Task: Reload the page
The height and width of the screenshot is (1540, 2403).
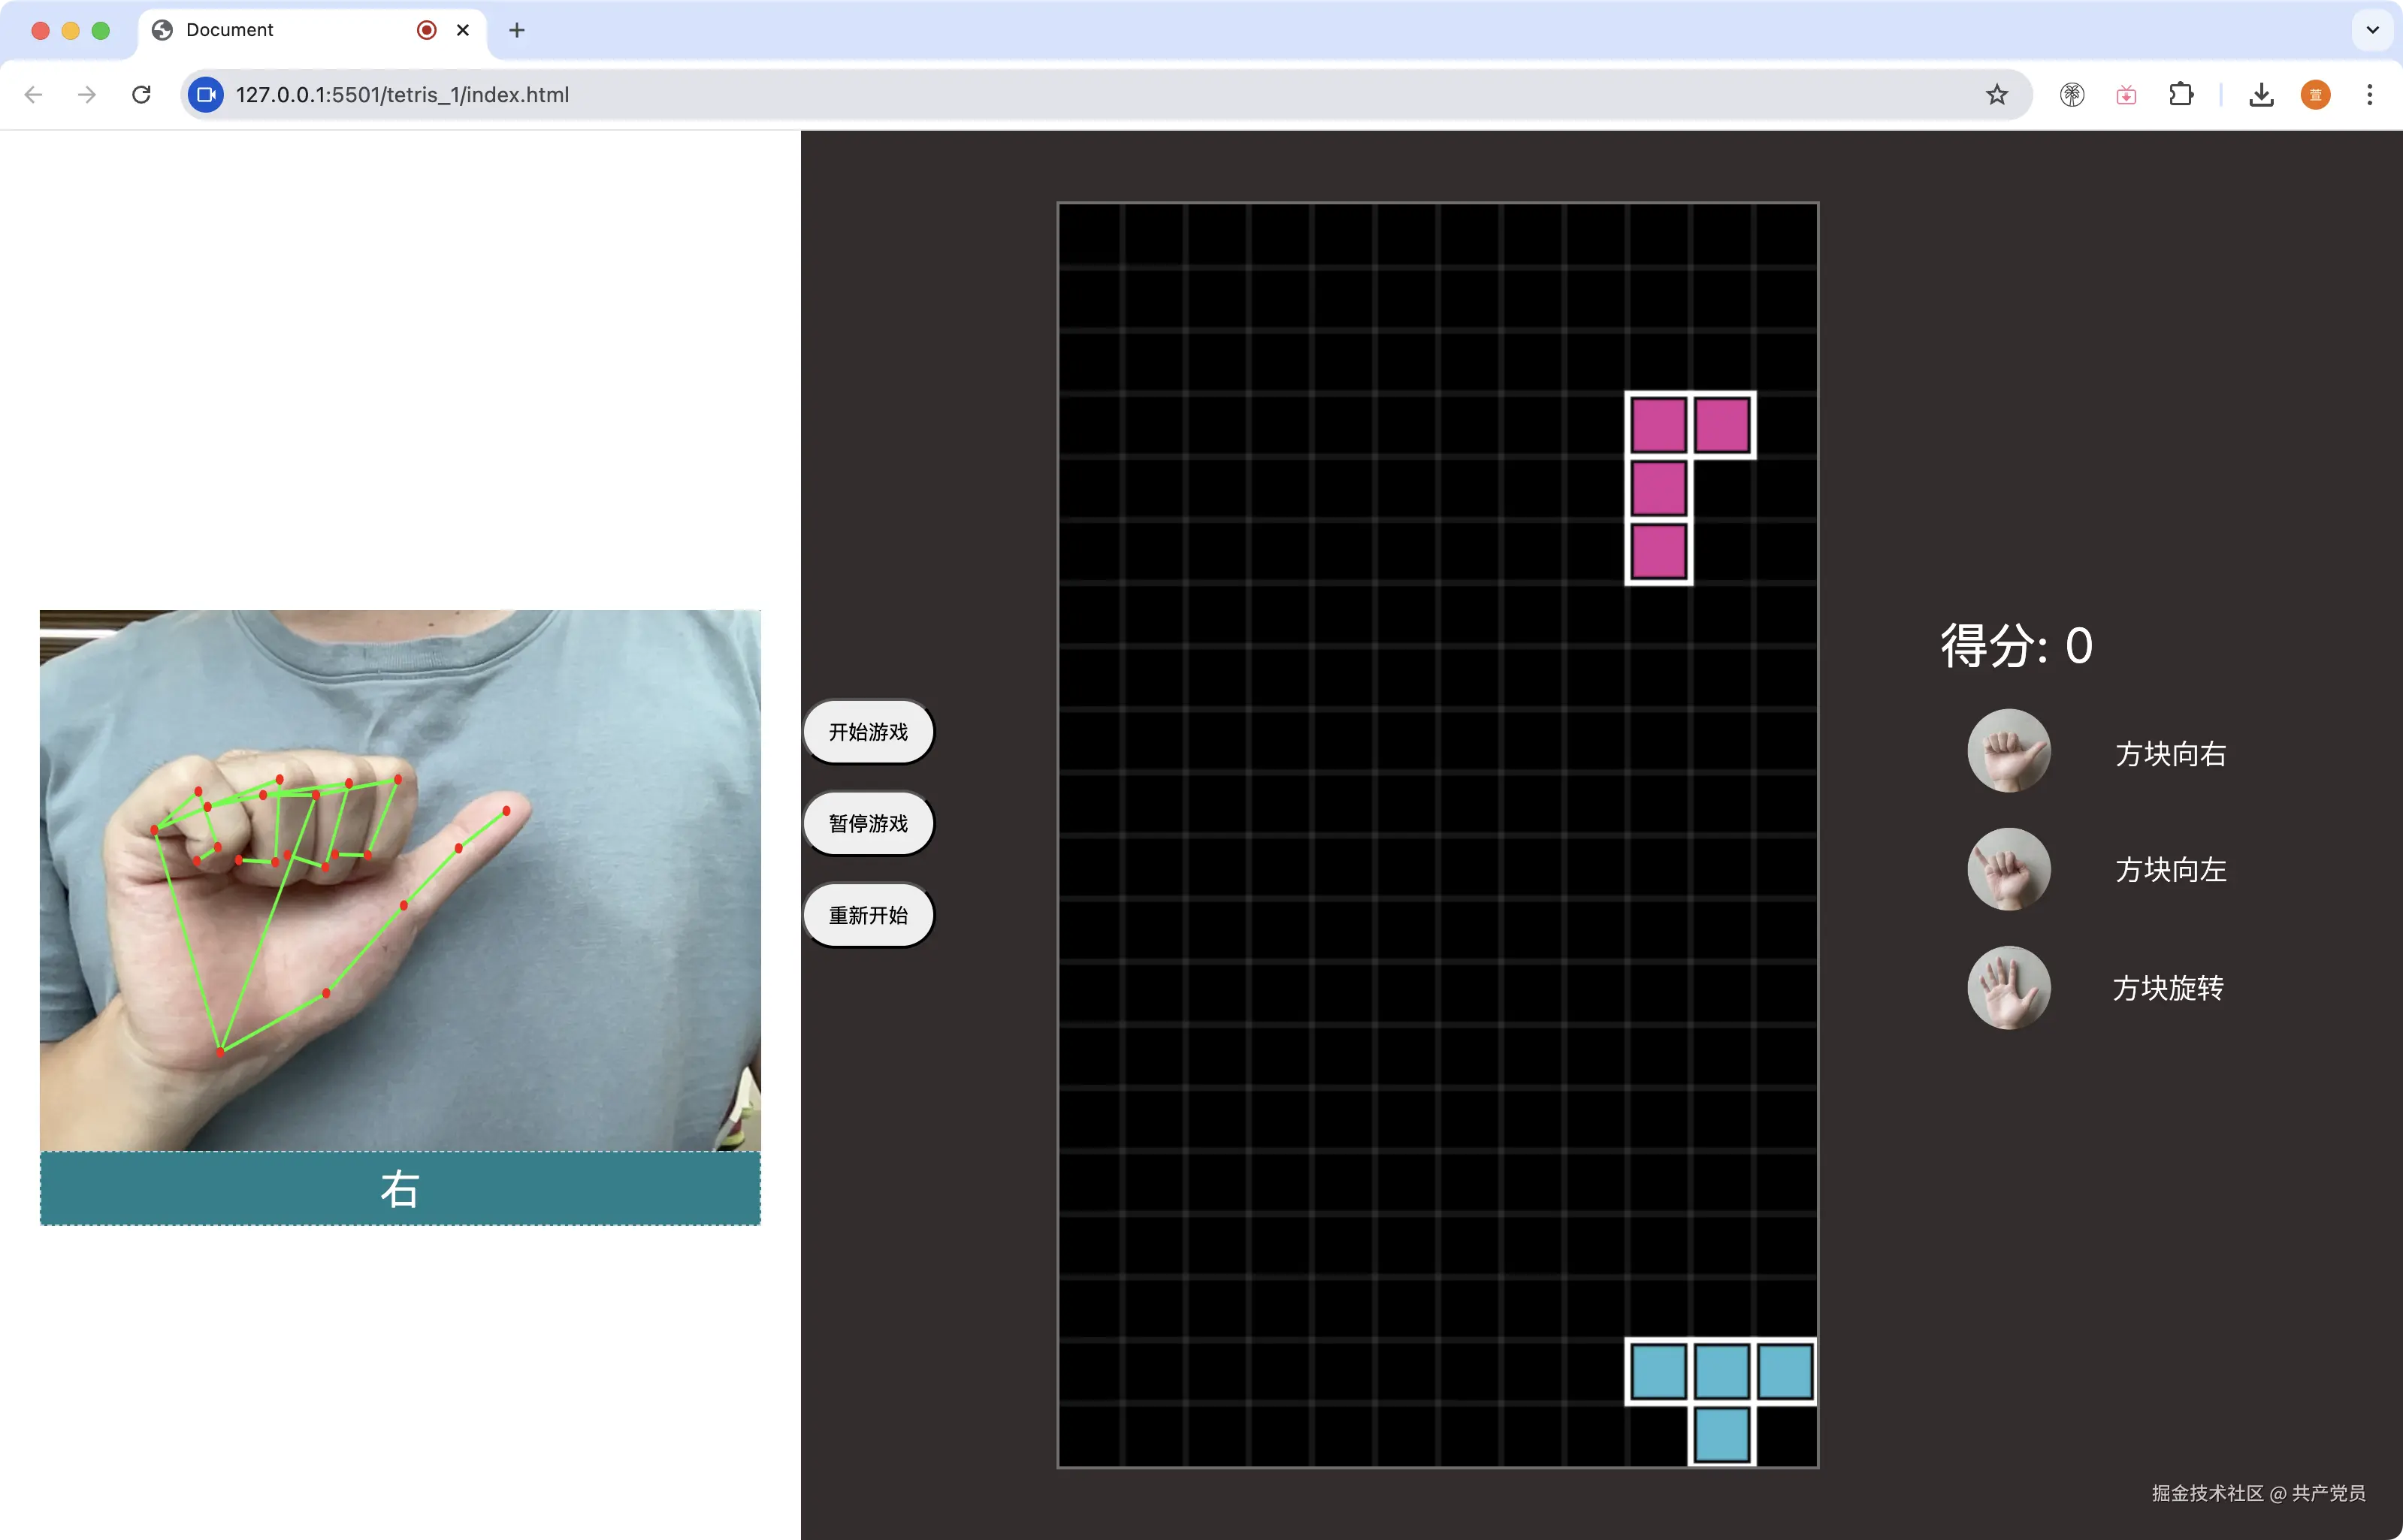Action: tap(142, 95)
